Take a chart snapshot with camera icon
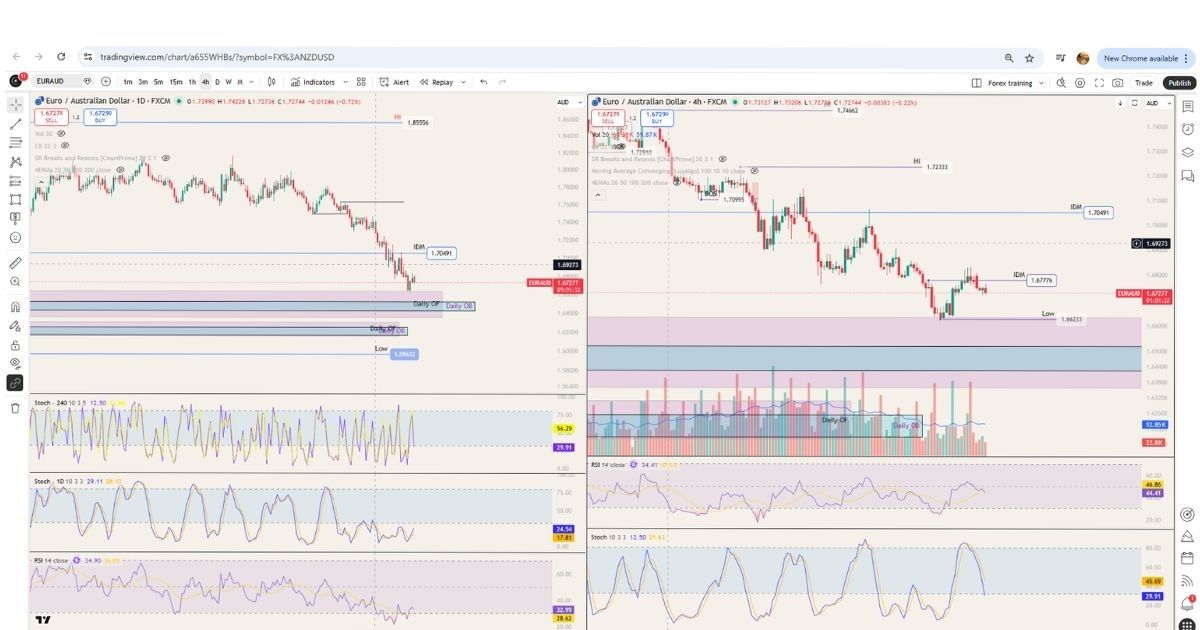 click(x=1118, y=82)
